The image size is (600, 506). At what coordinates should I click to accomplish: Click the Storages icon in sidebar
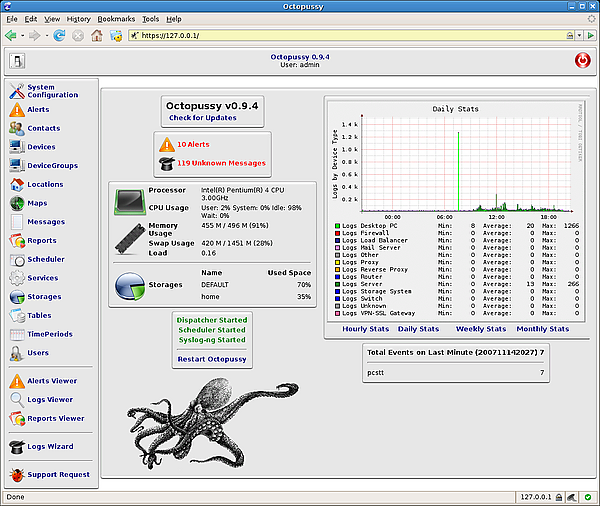(17, 297)
